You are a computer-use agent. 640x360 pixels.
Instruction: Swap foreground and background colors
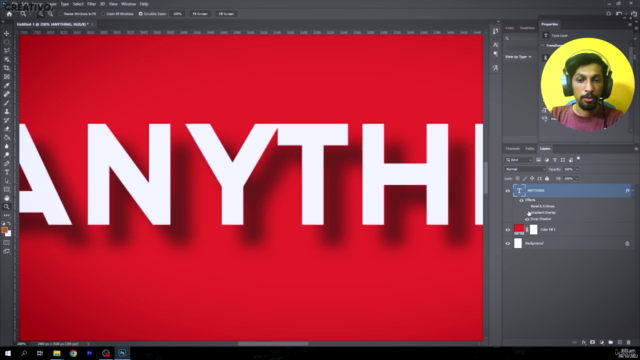9,224
